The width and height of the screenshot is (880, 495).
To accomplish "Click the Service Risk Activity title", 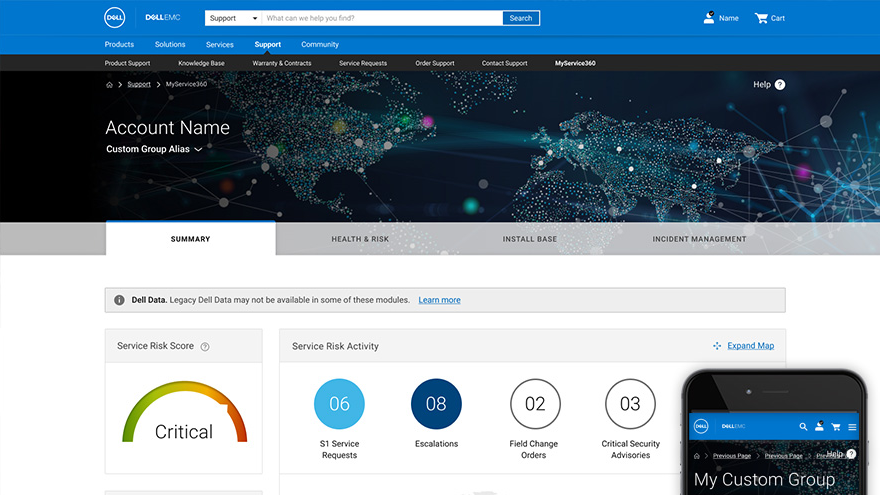I will [335, 346].
